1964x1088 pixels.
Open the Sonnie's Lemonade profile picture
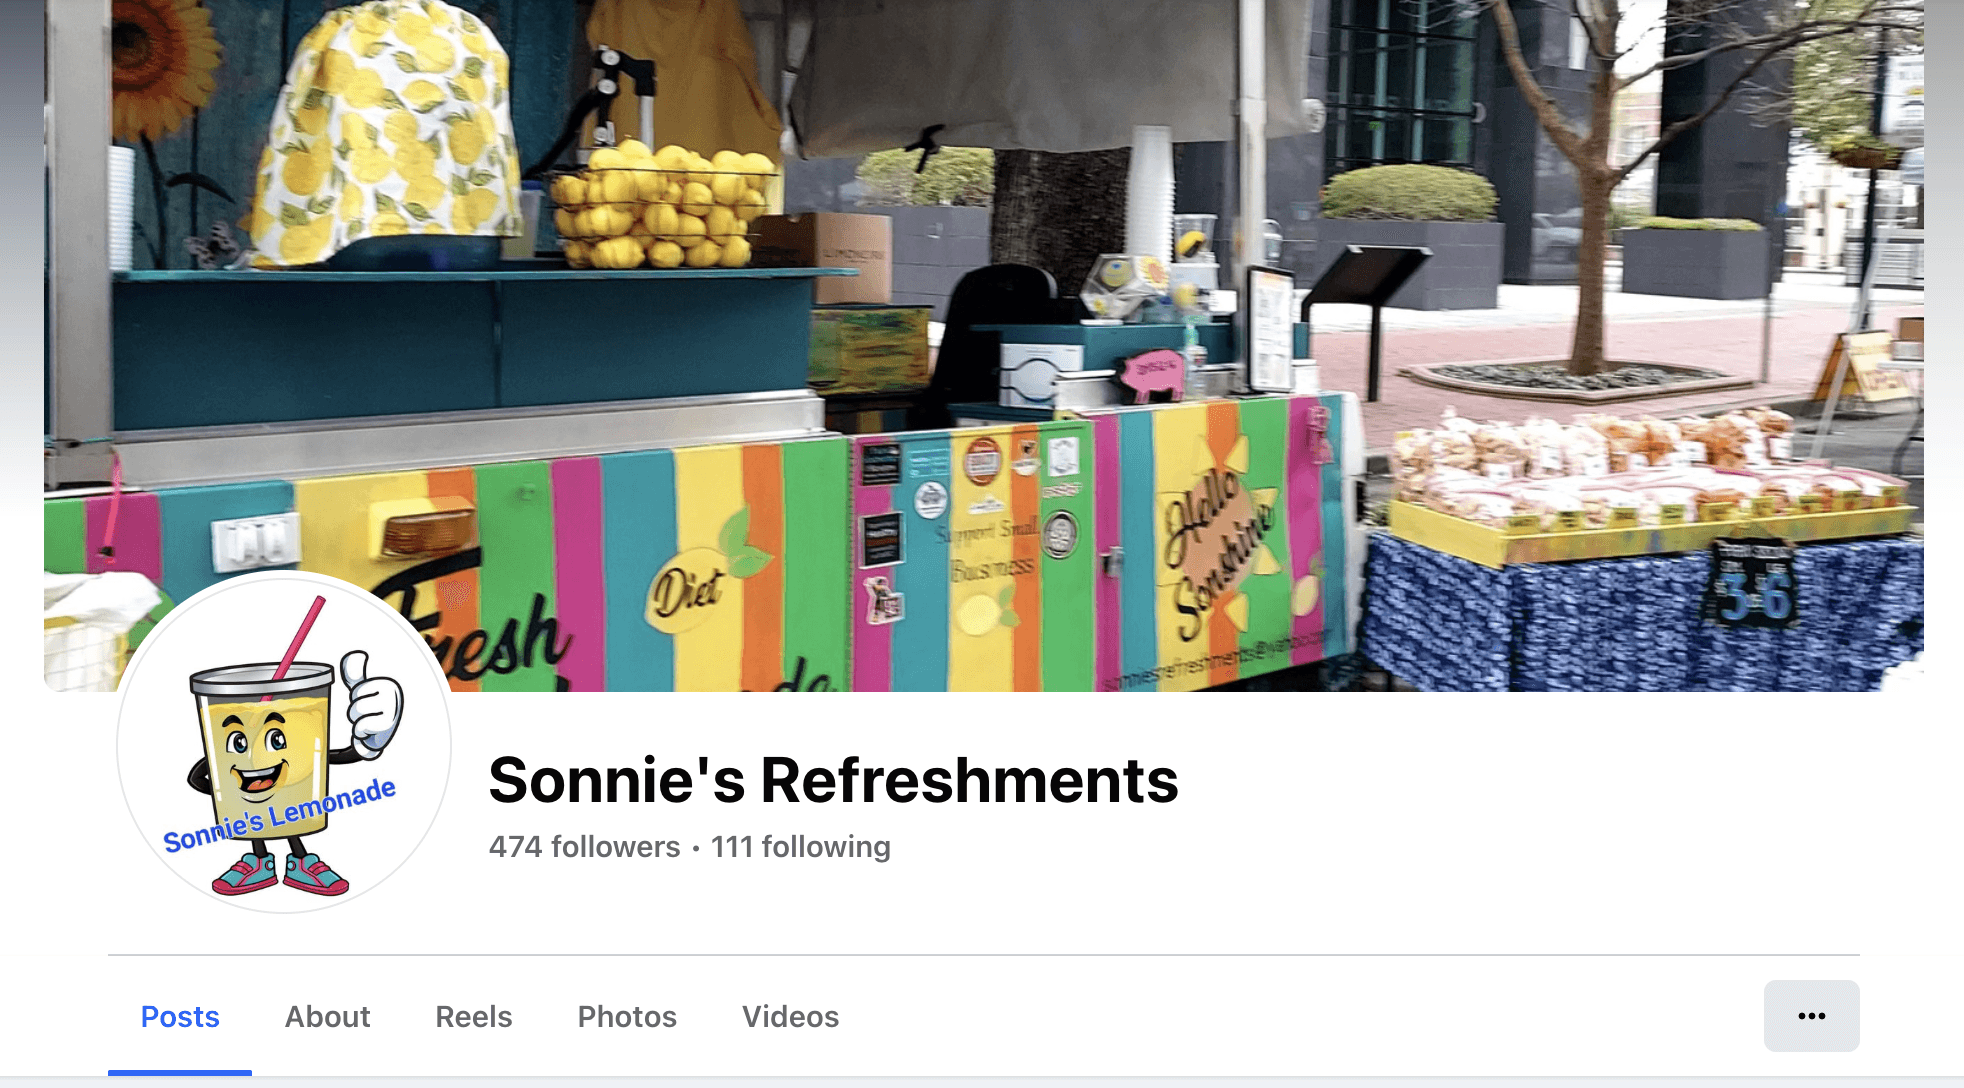coord(284,744)
